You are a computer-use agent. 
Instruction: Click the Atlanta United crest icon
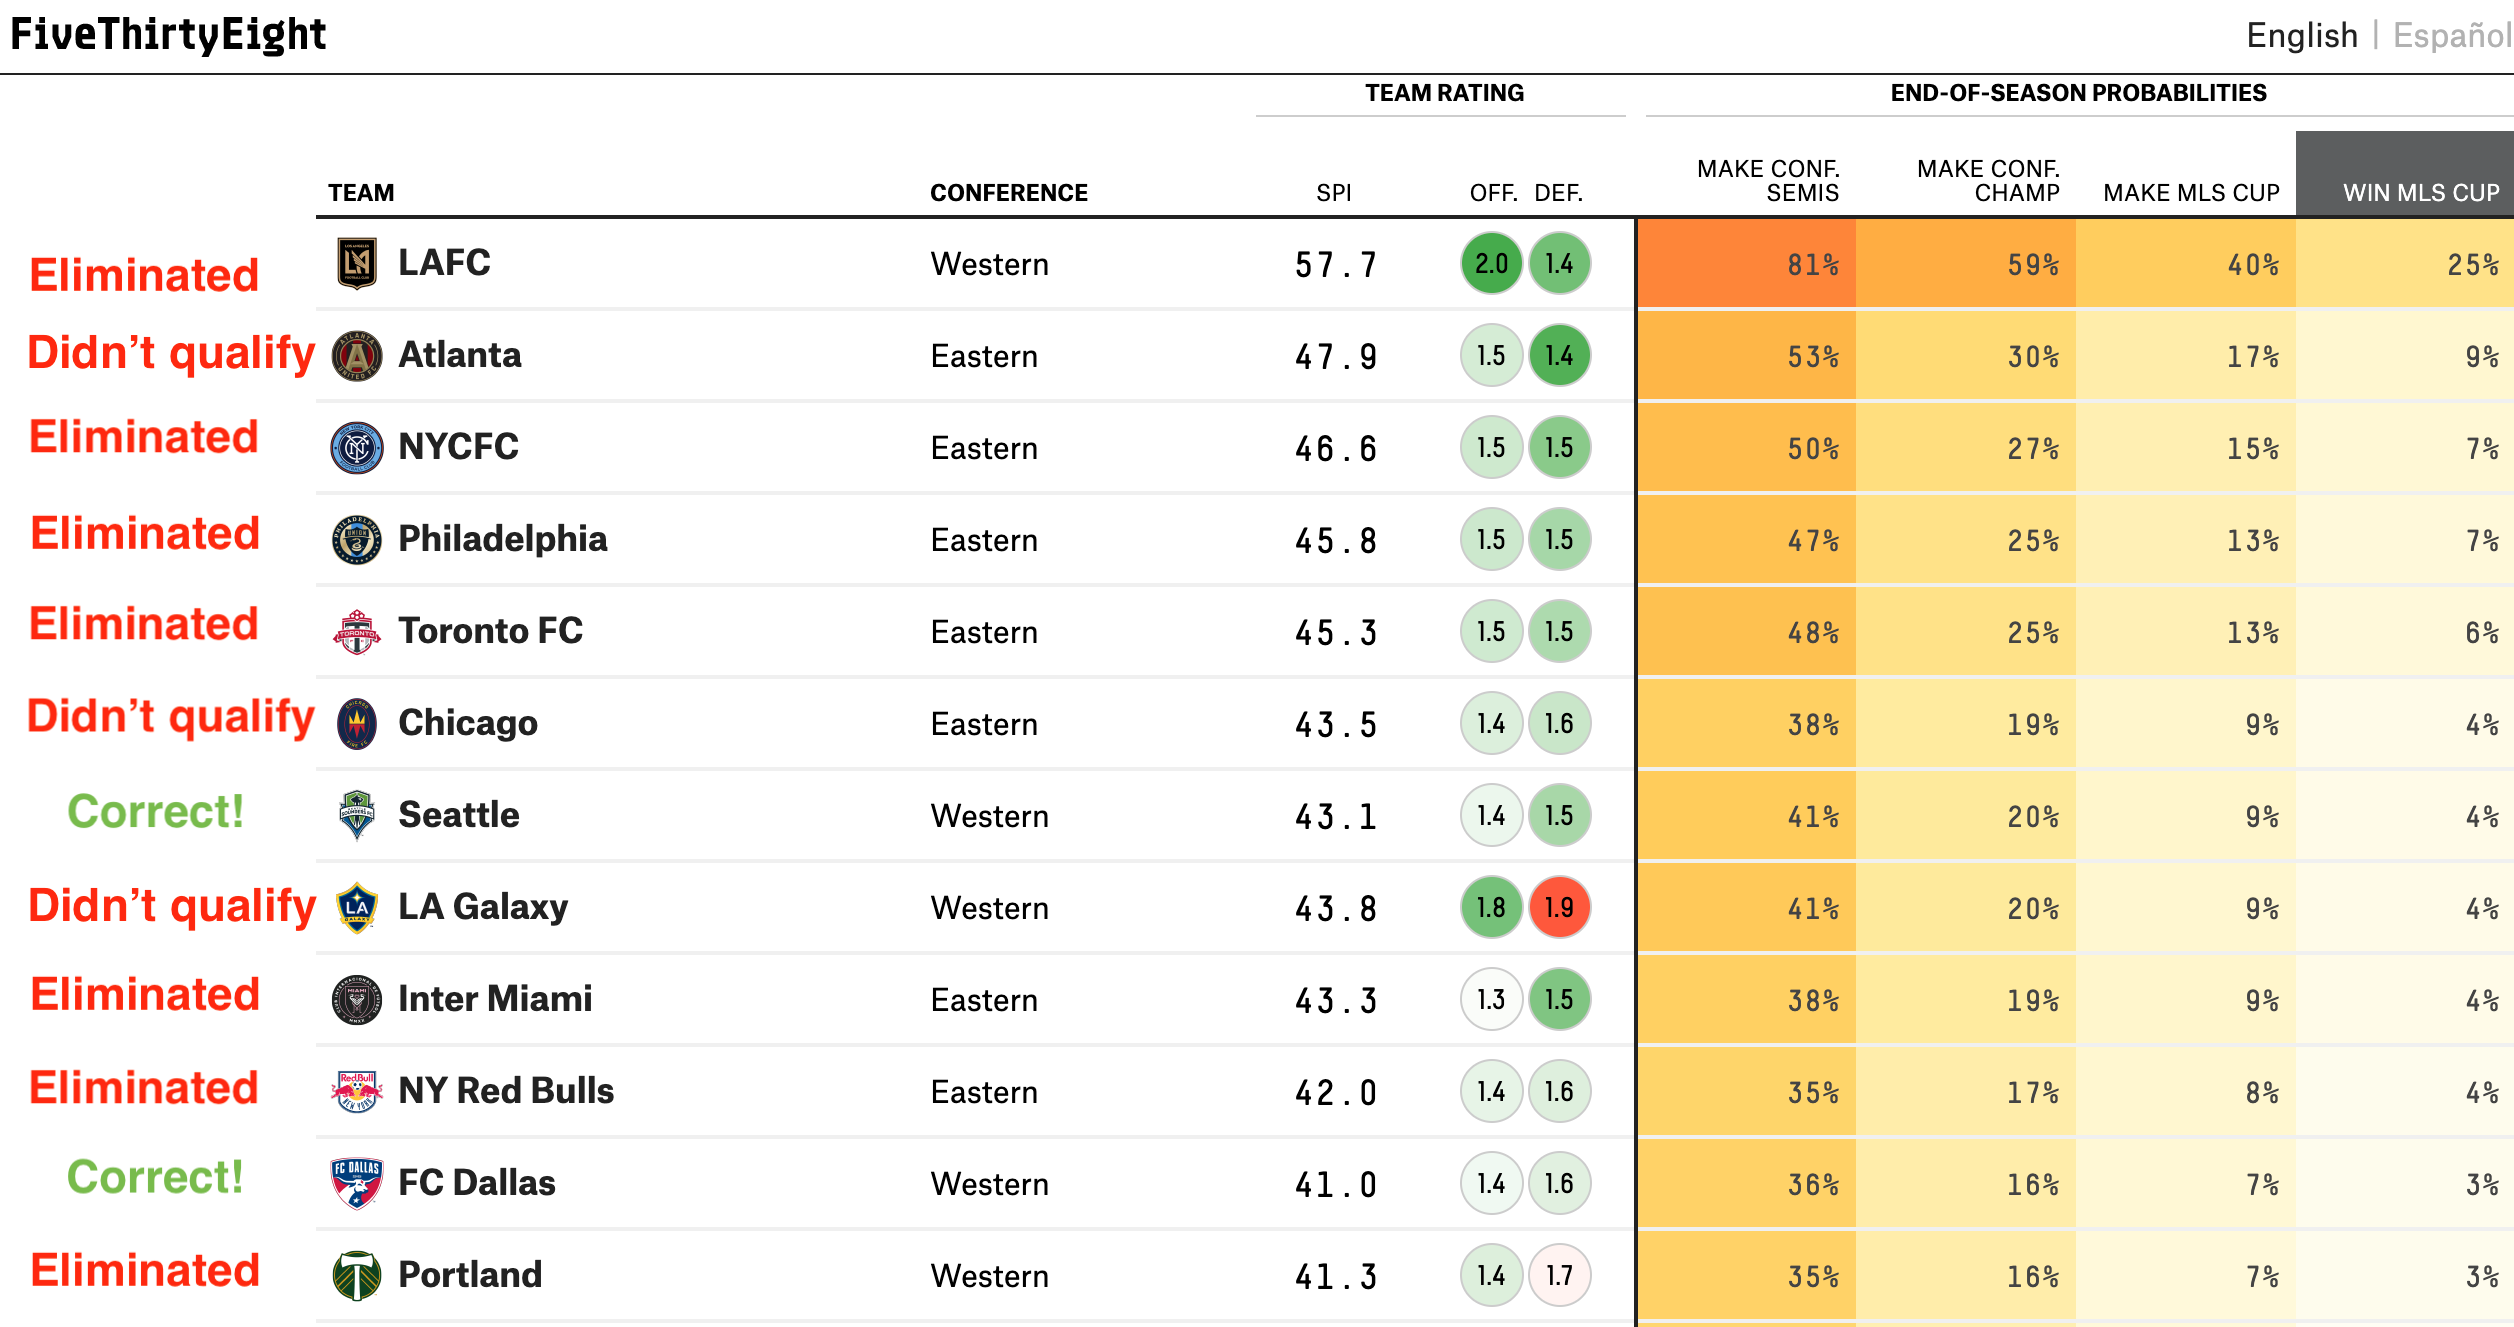click(357, 356)
